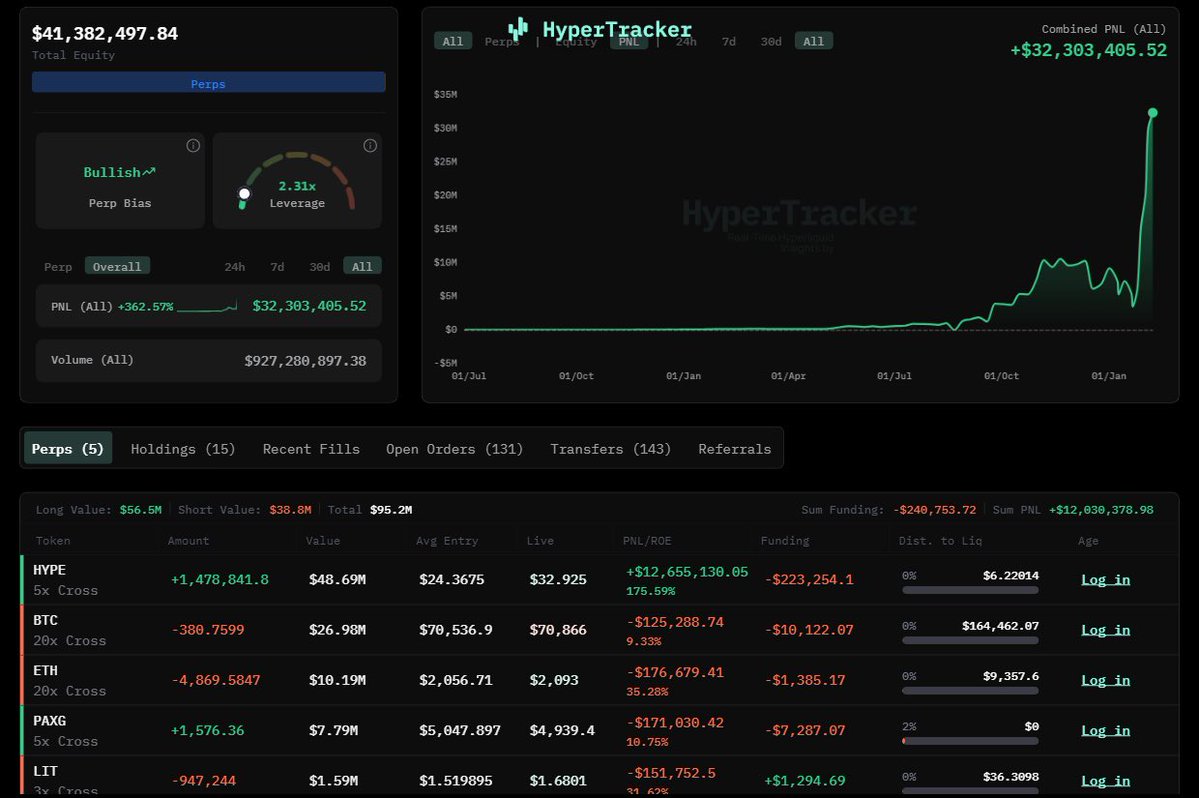The width and height of the screenshot is (1199, 798).
Task: Click the info icon on Leverage card
Action: [x=370, y=146]
